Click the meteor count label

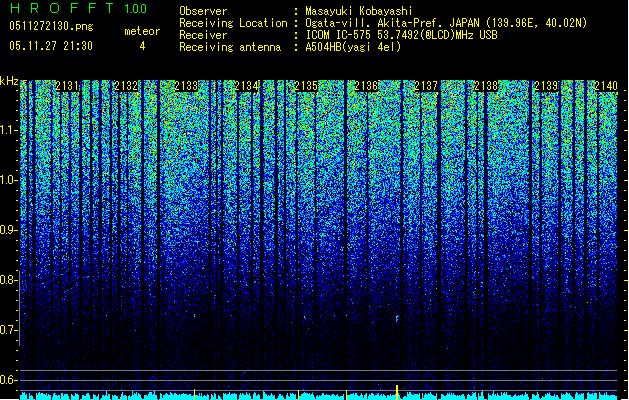coord(142,31)
